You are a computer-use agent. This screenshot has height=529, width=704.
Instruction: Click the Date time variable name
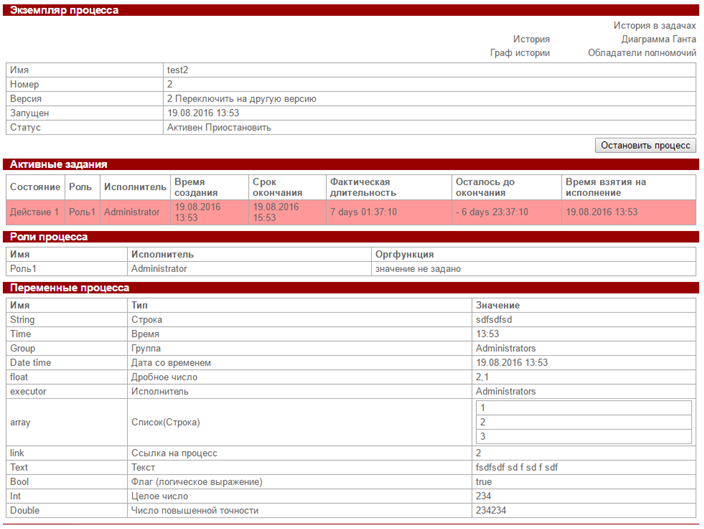click(x=31, y=363)
